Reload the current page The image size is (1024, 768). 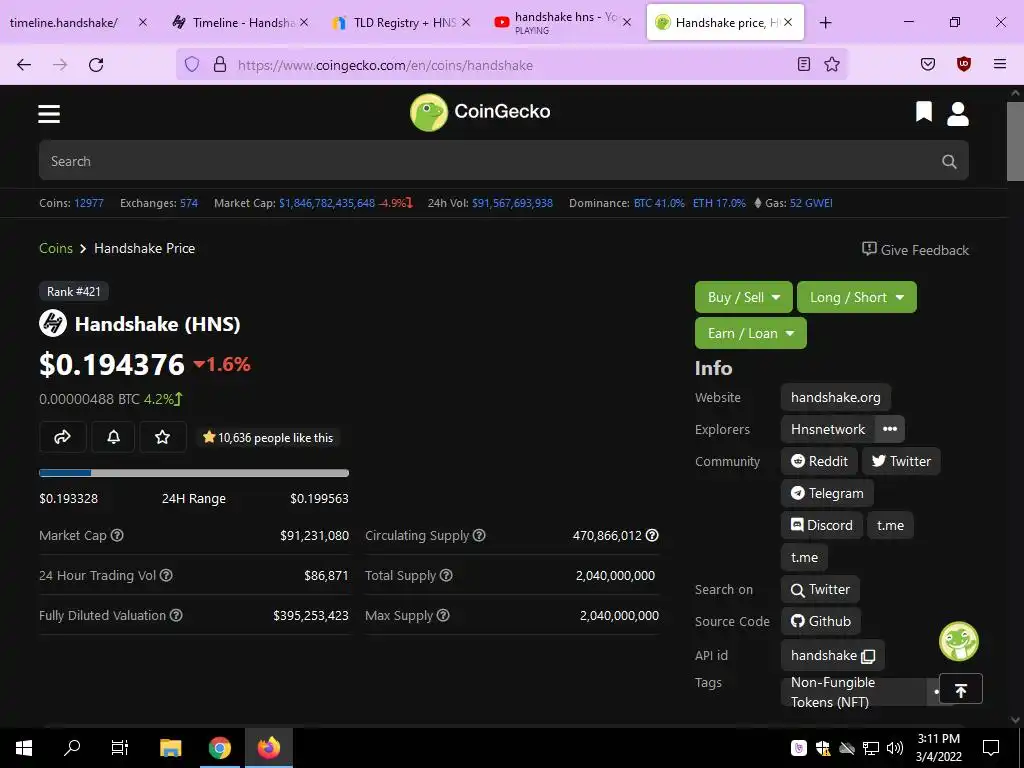[x=96, y=64]
